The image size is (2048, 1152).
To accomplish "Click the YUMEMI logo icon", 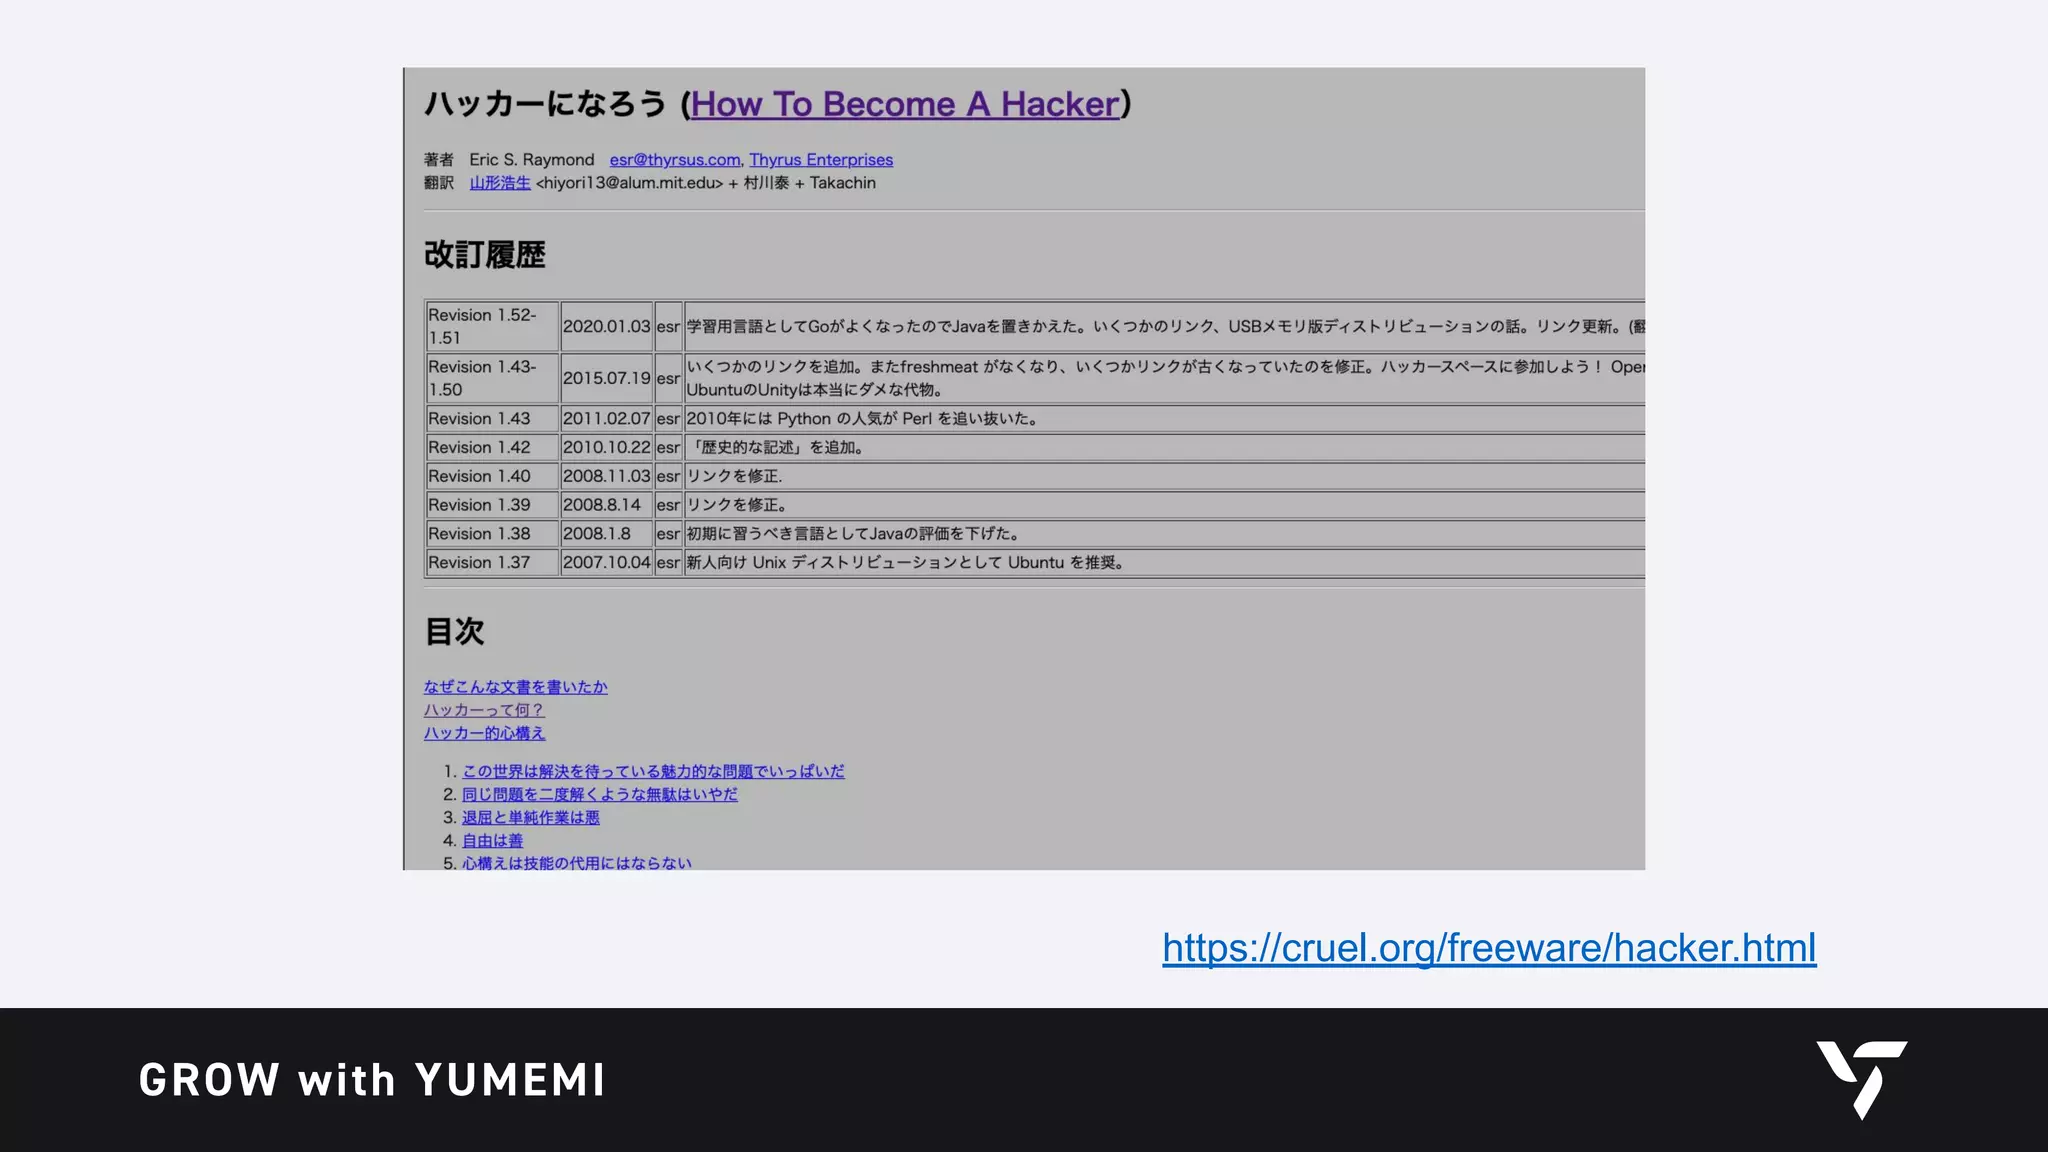I will coord(1862,1080).
